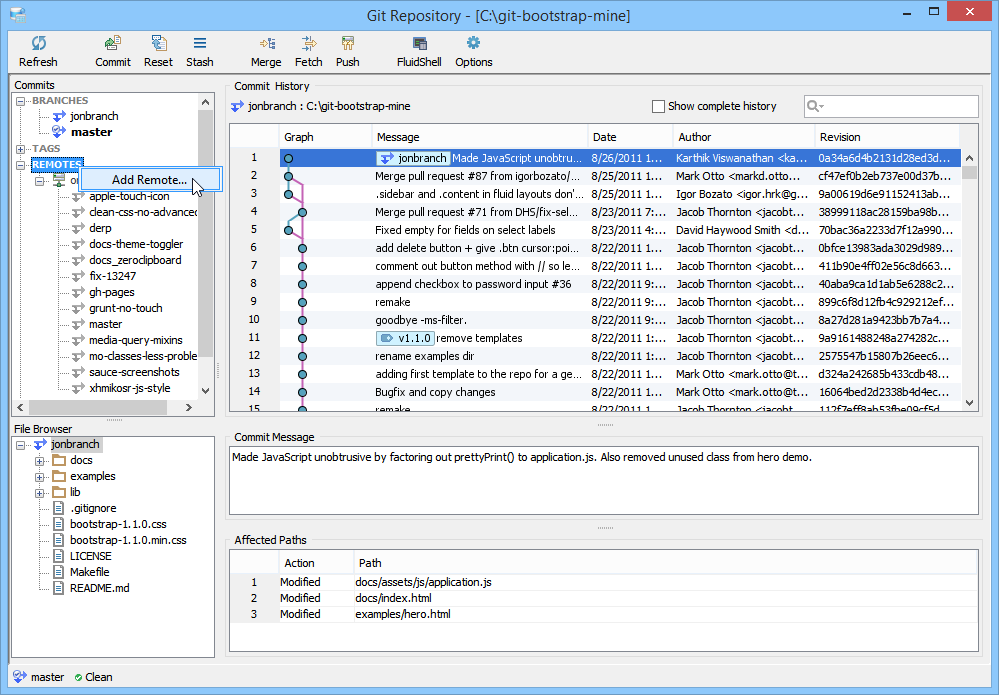Fetch changes using the Fetch icon
999x695 pixels.
click(x=309, y=43)
